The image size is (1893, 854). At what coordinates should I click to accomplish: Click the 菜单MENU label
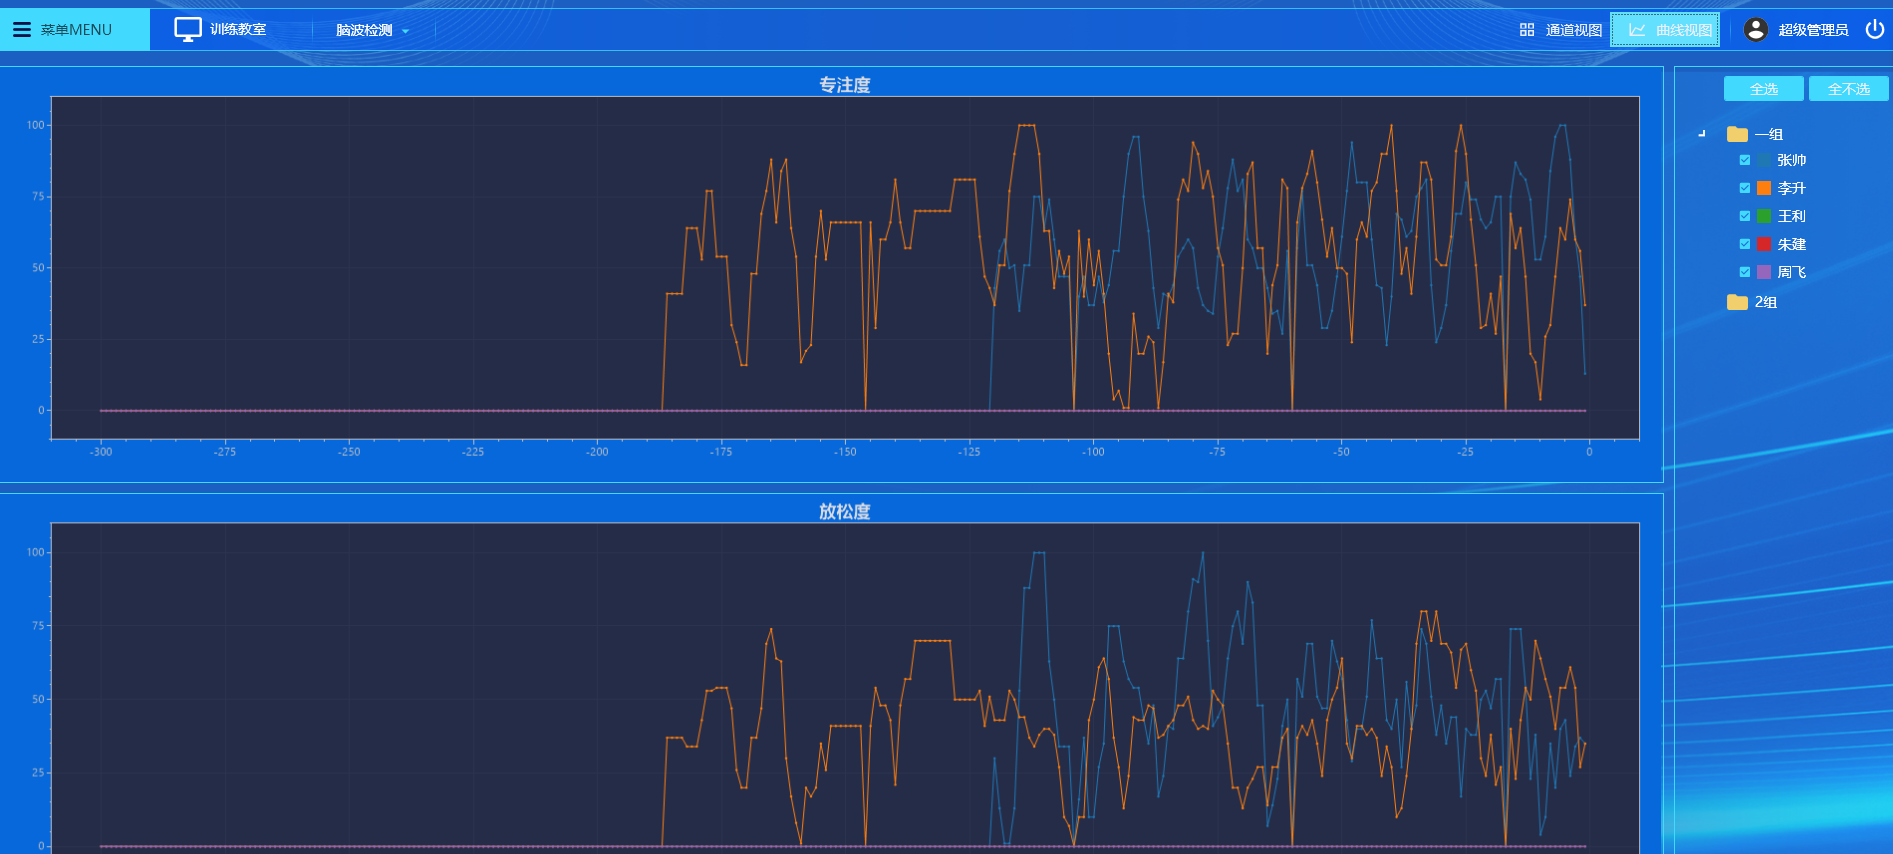click(76, 30)
